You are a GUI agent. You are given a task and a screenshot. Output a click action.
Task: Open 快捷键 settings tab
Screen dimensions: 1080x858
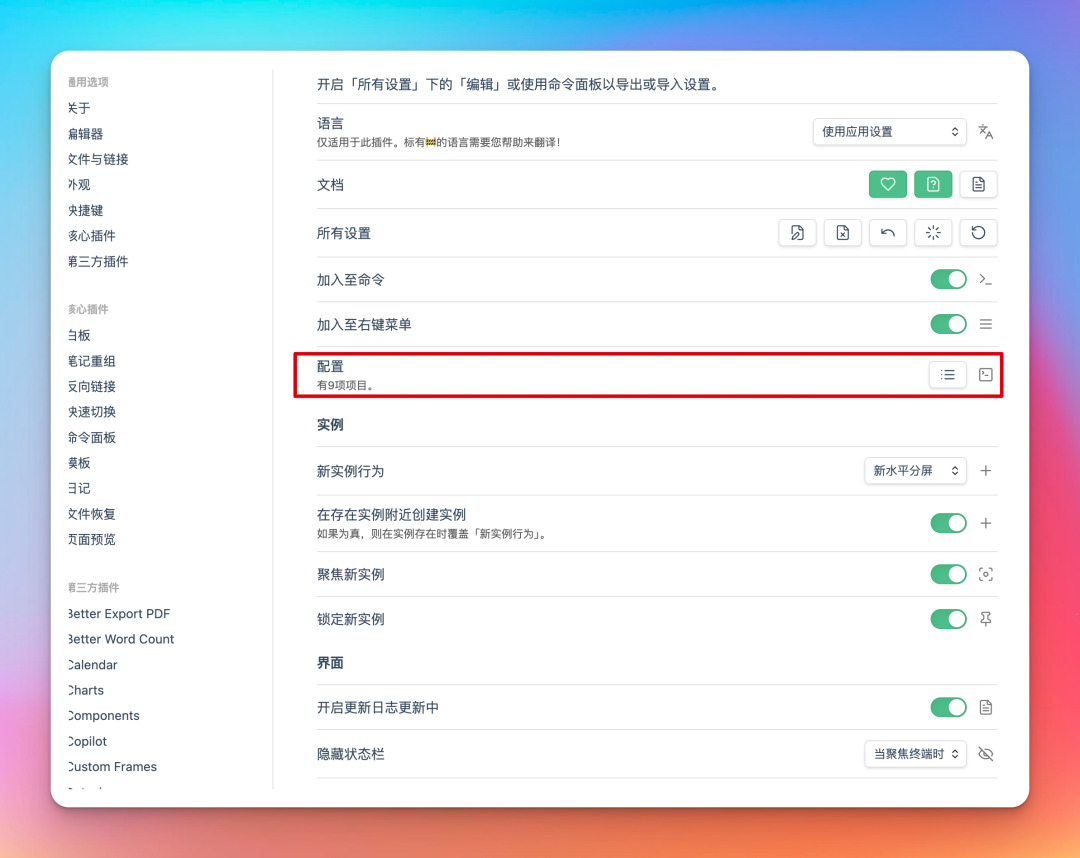85,210
